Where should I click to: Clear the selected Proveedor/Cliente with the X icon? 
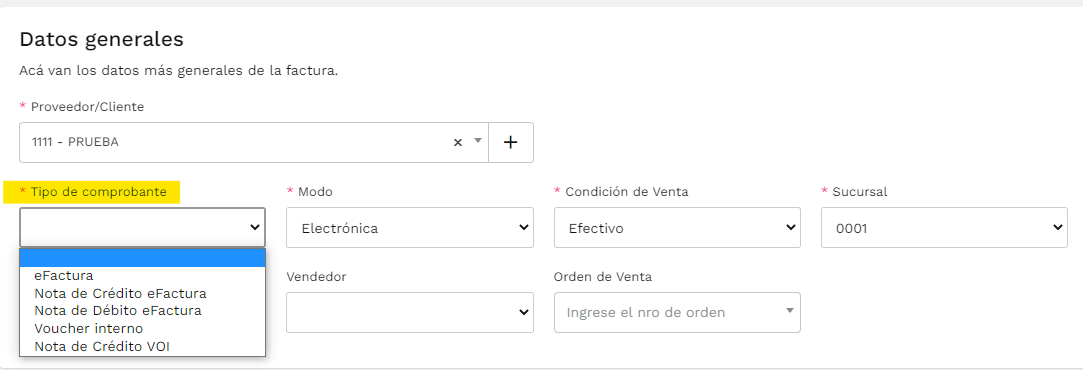tap(457, 142)
